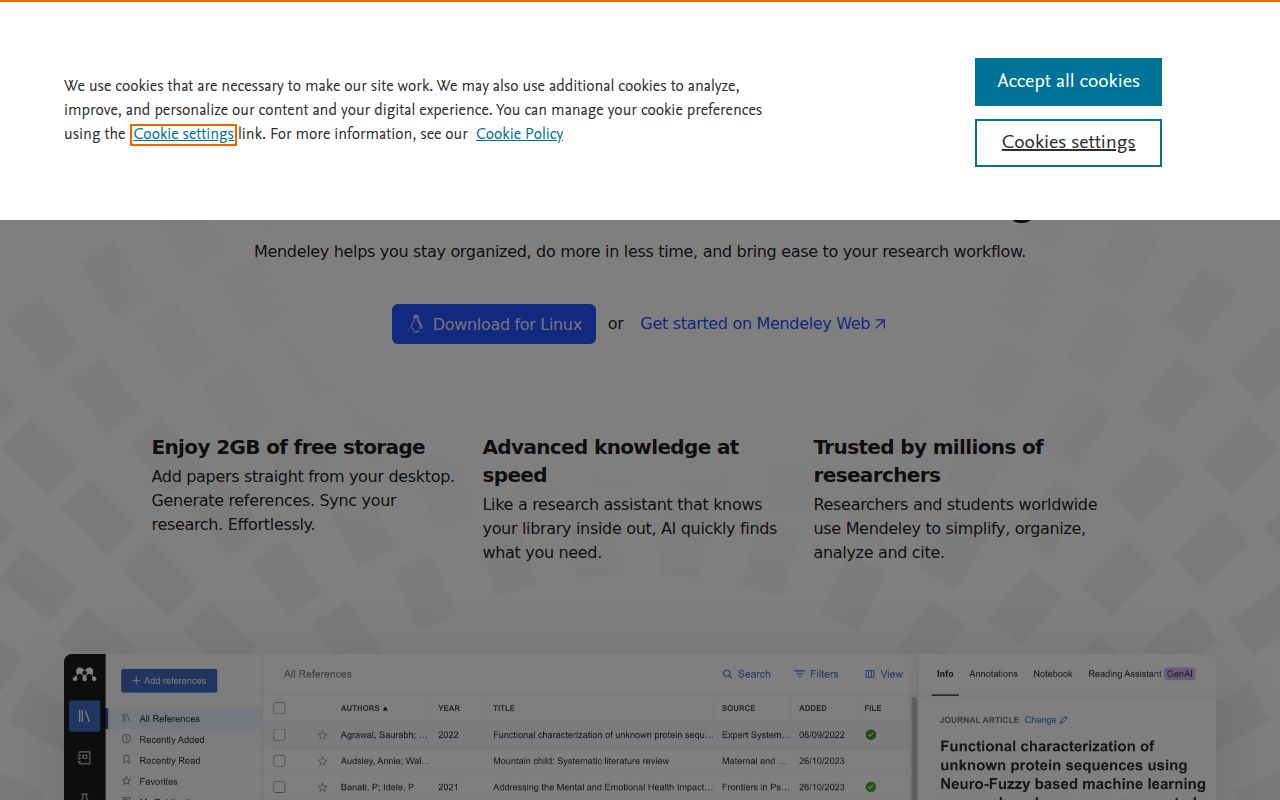
Task: Click the star icon beside Favorites
Action: click(127, 781)
